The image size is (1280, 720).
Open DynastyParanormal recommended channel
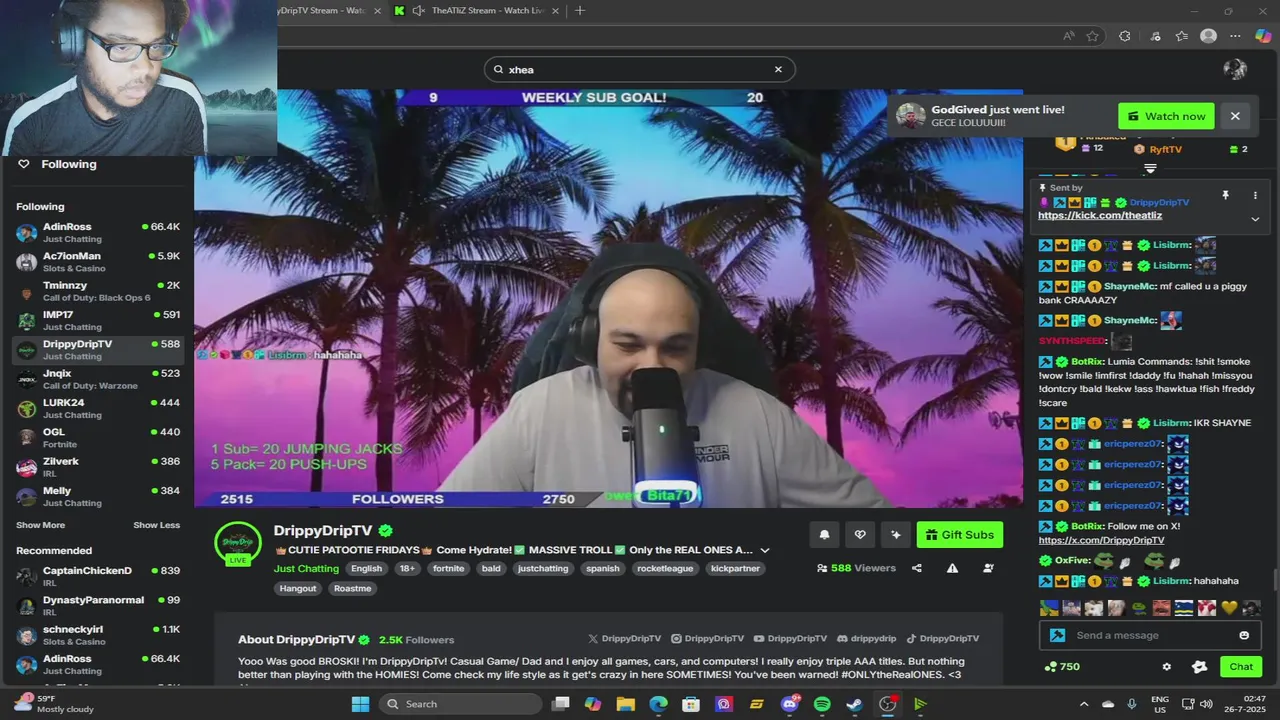97,605
